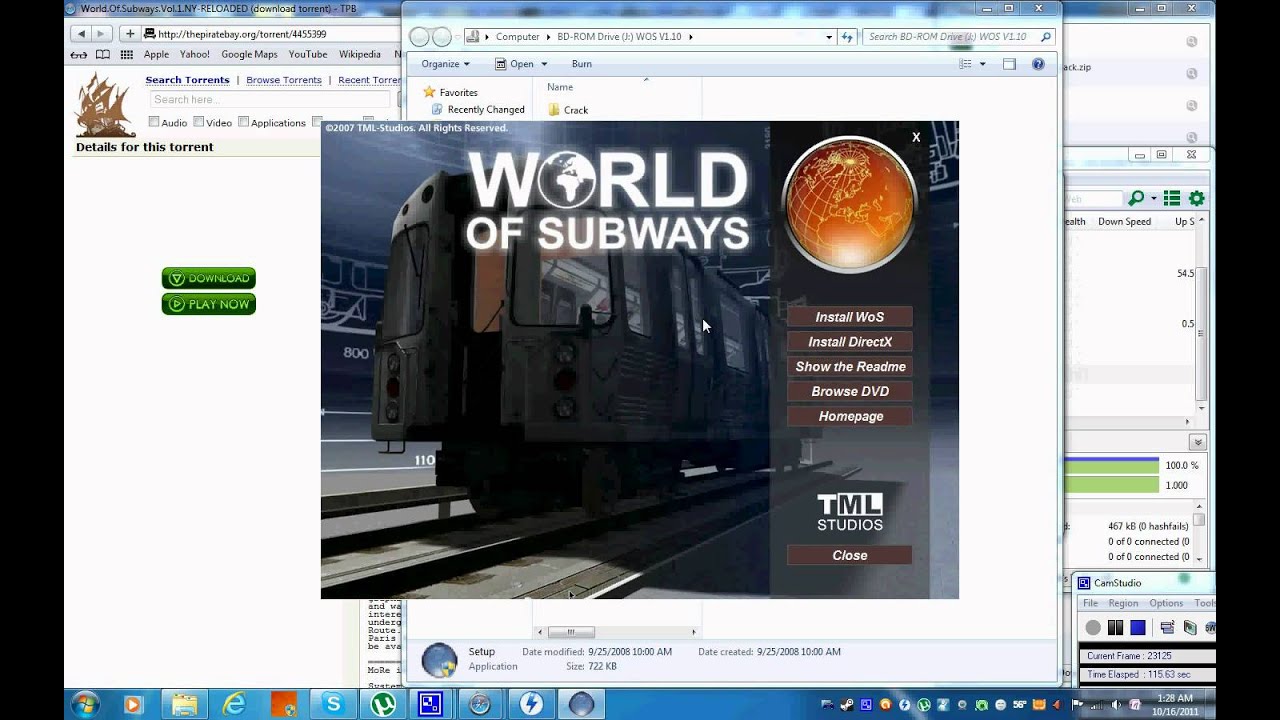Viewport: 1280px width, 720px height.
Task: Open the Top Sites grid icon
Action: (x=127, y=55)
